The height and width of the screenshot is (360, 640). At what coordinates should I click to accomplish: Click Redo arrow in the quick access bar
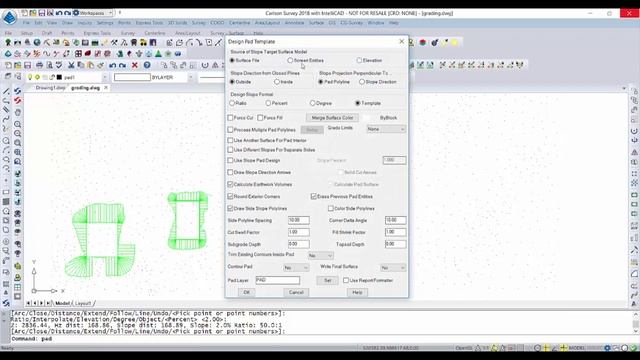pyautogui.click(x=67, y=13)
